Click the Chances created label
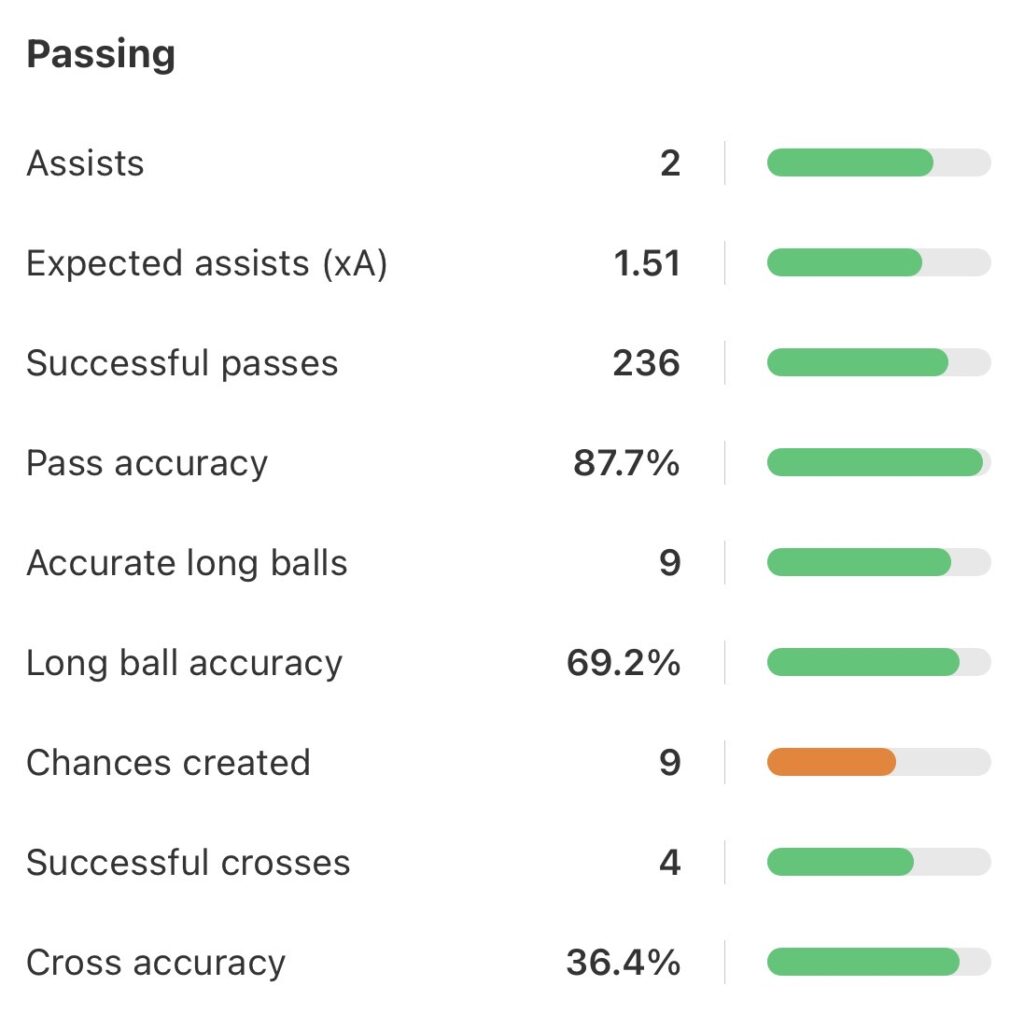1024x1014 pixels. (x=168, y=763)
